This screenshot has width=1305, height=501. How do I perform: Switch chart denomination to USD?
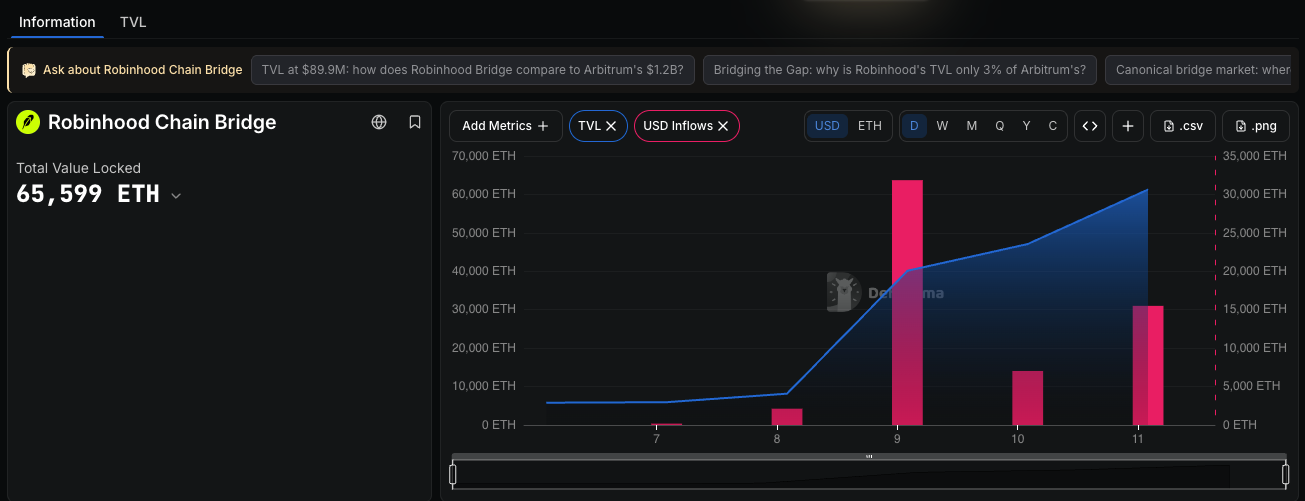[x=827, y=126]
